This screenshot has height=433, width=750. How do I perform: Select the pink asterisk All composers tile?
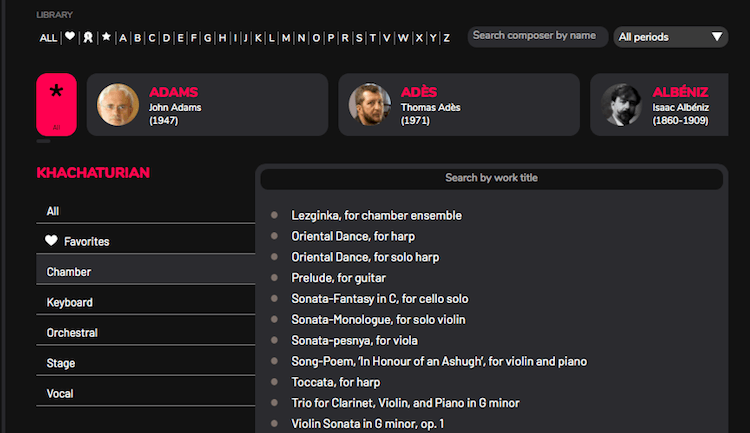56,104
